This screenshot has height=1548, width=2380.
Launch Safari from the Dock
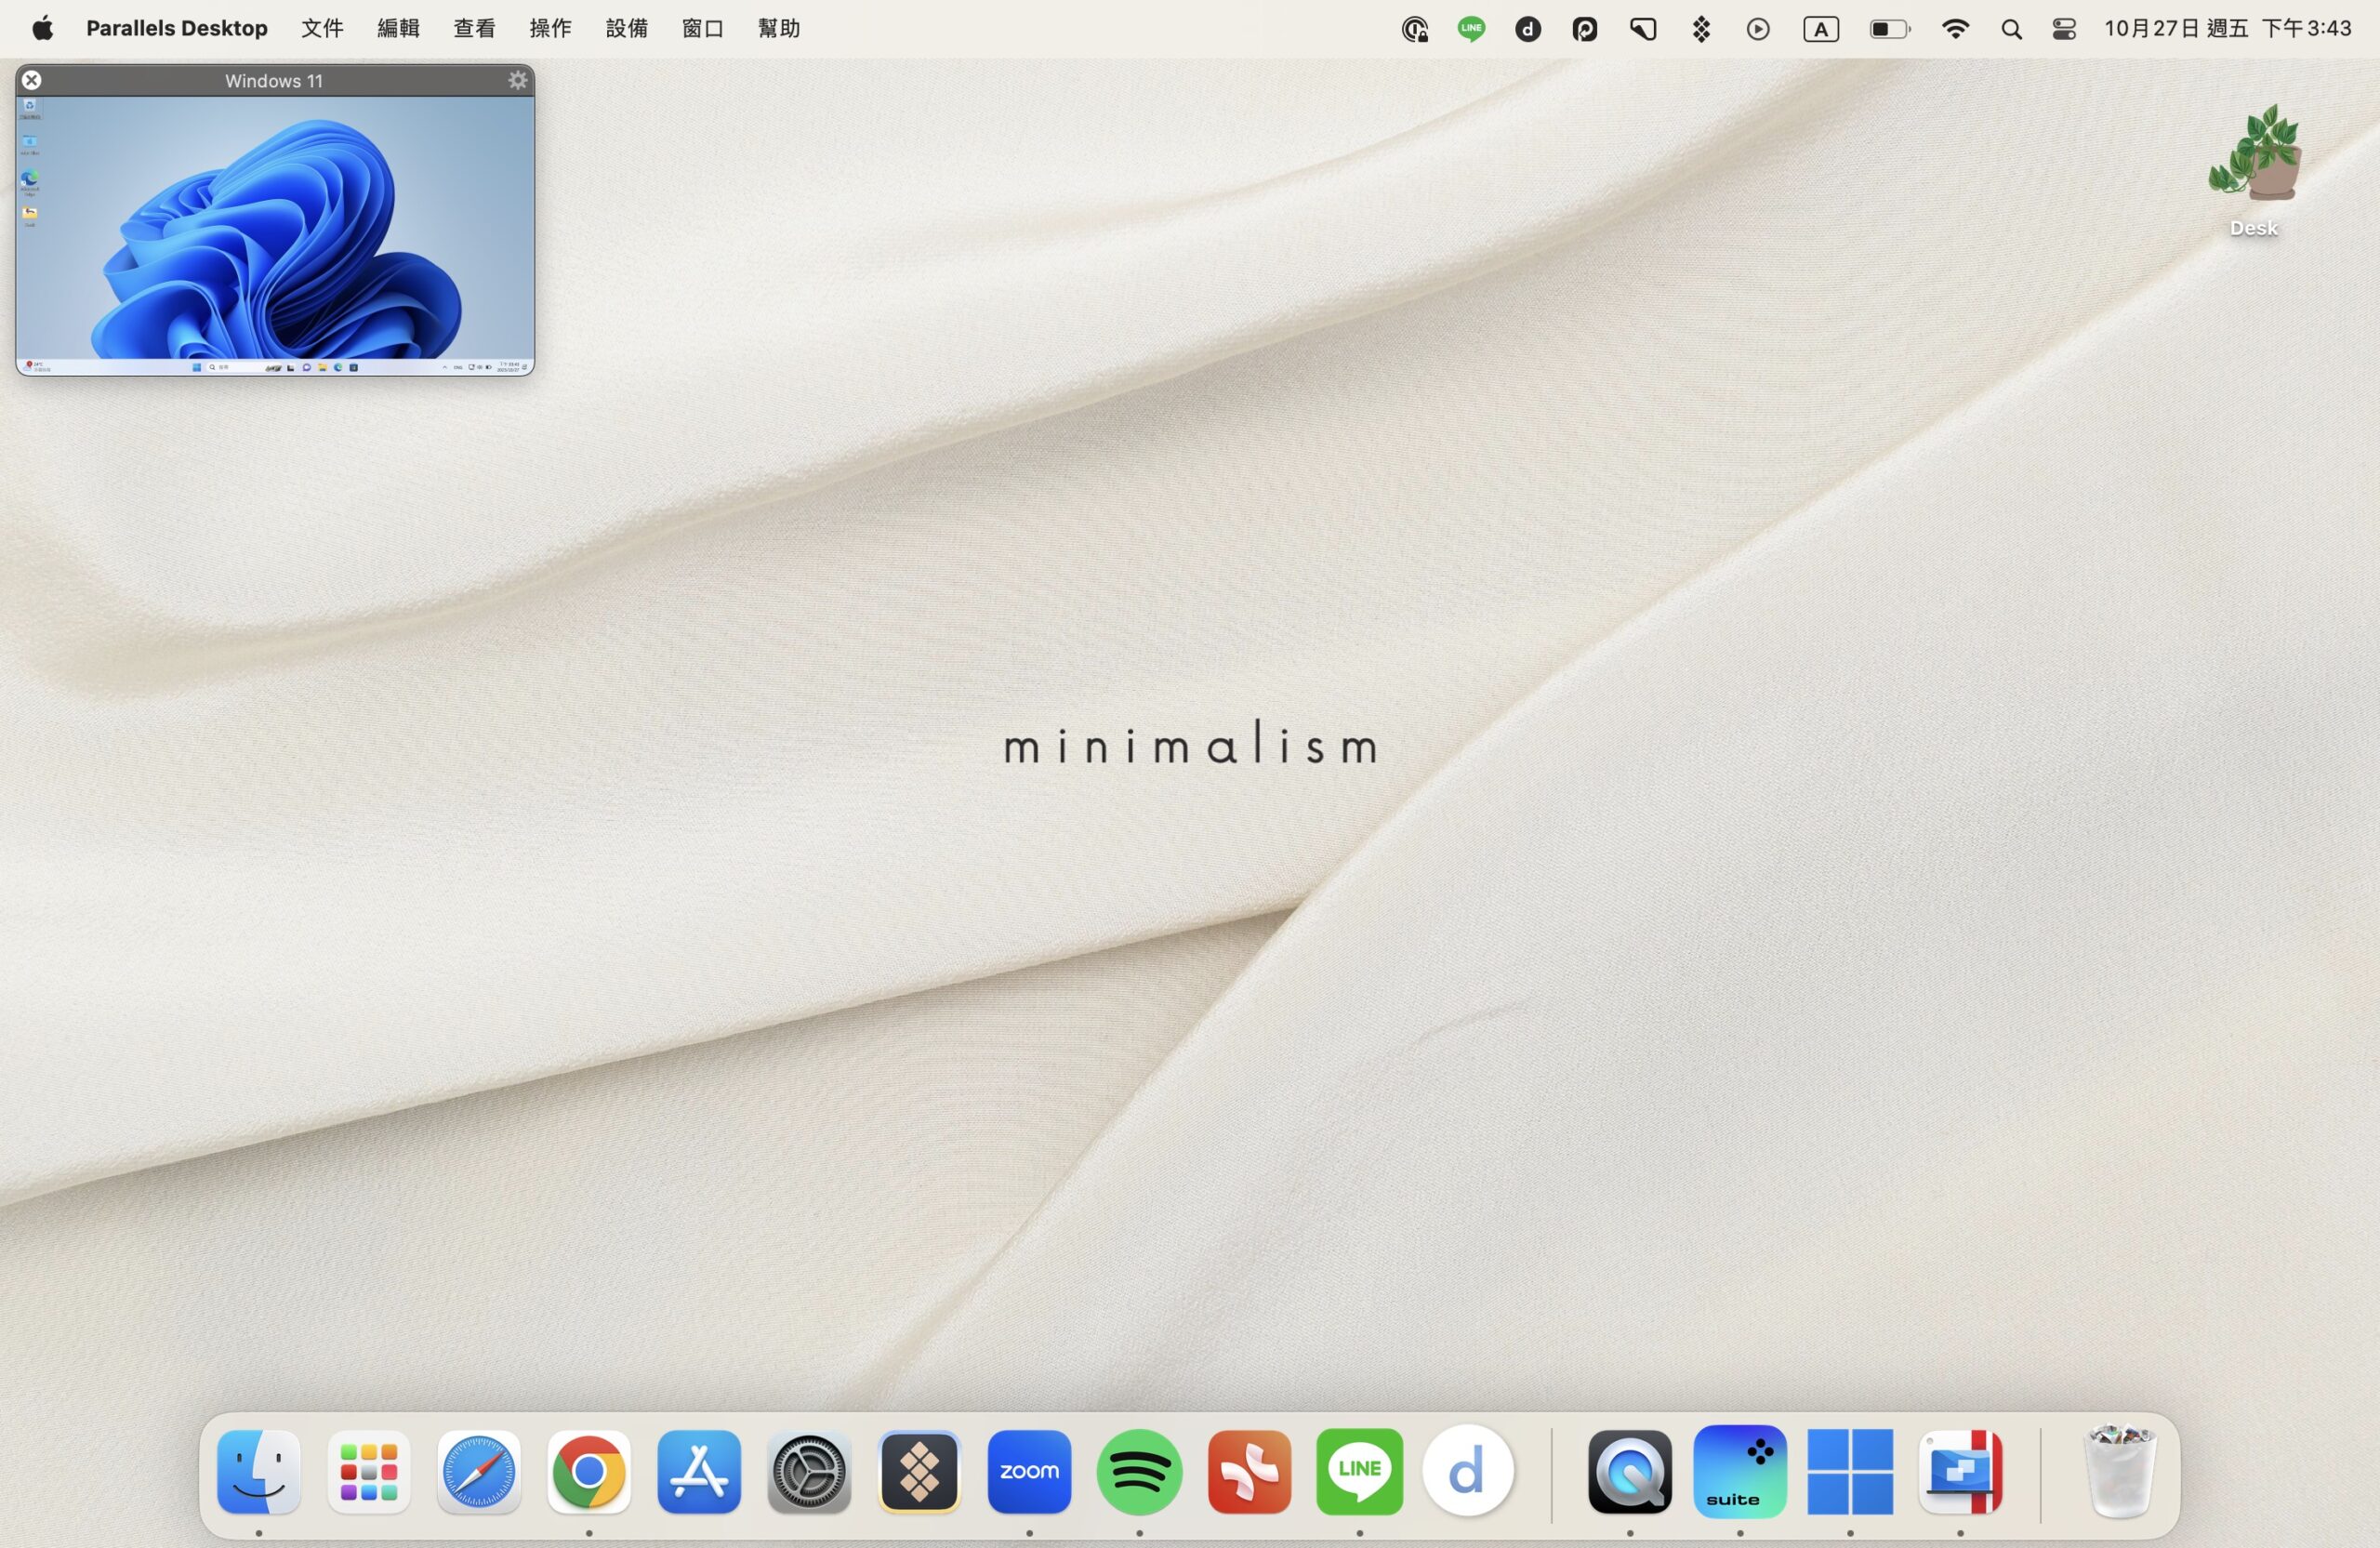[x=479, y=1471]
